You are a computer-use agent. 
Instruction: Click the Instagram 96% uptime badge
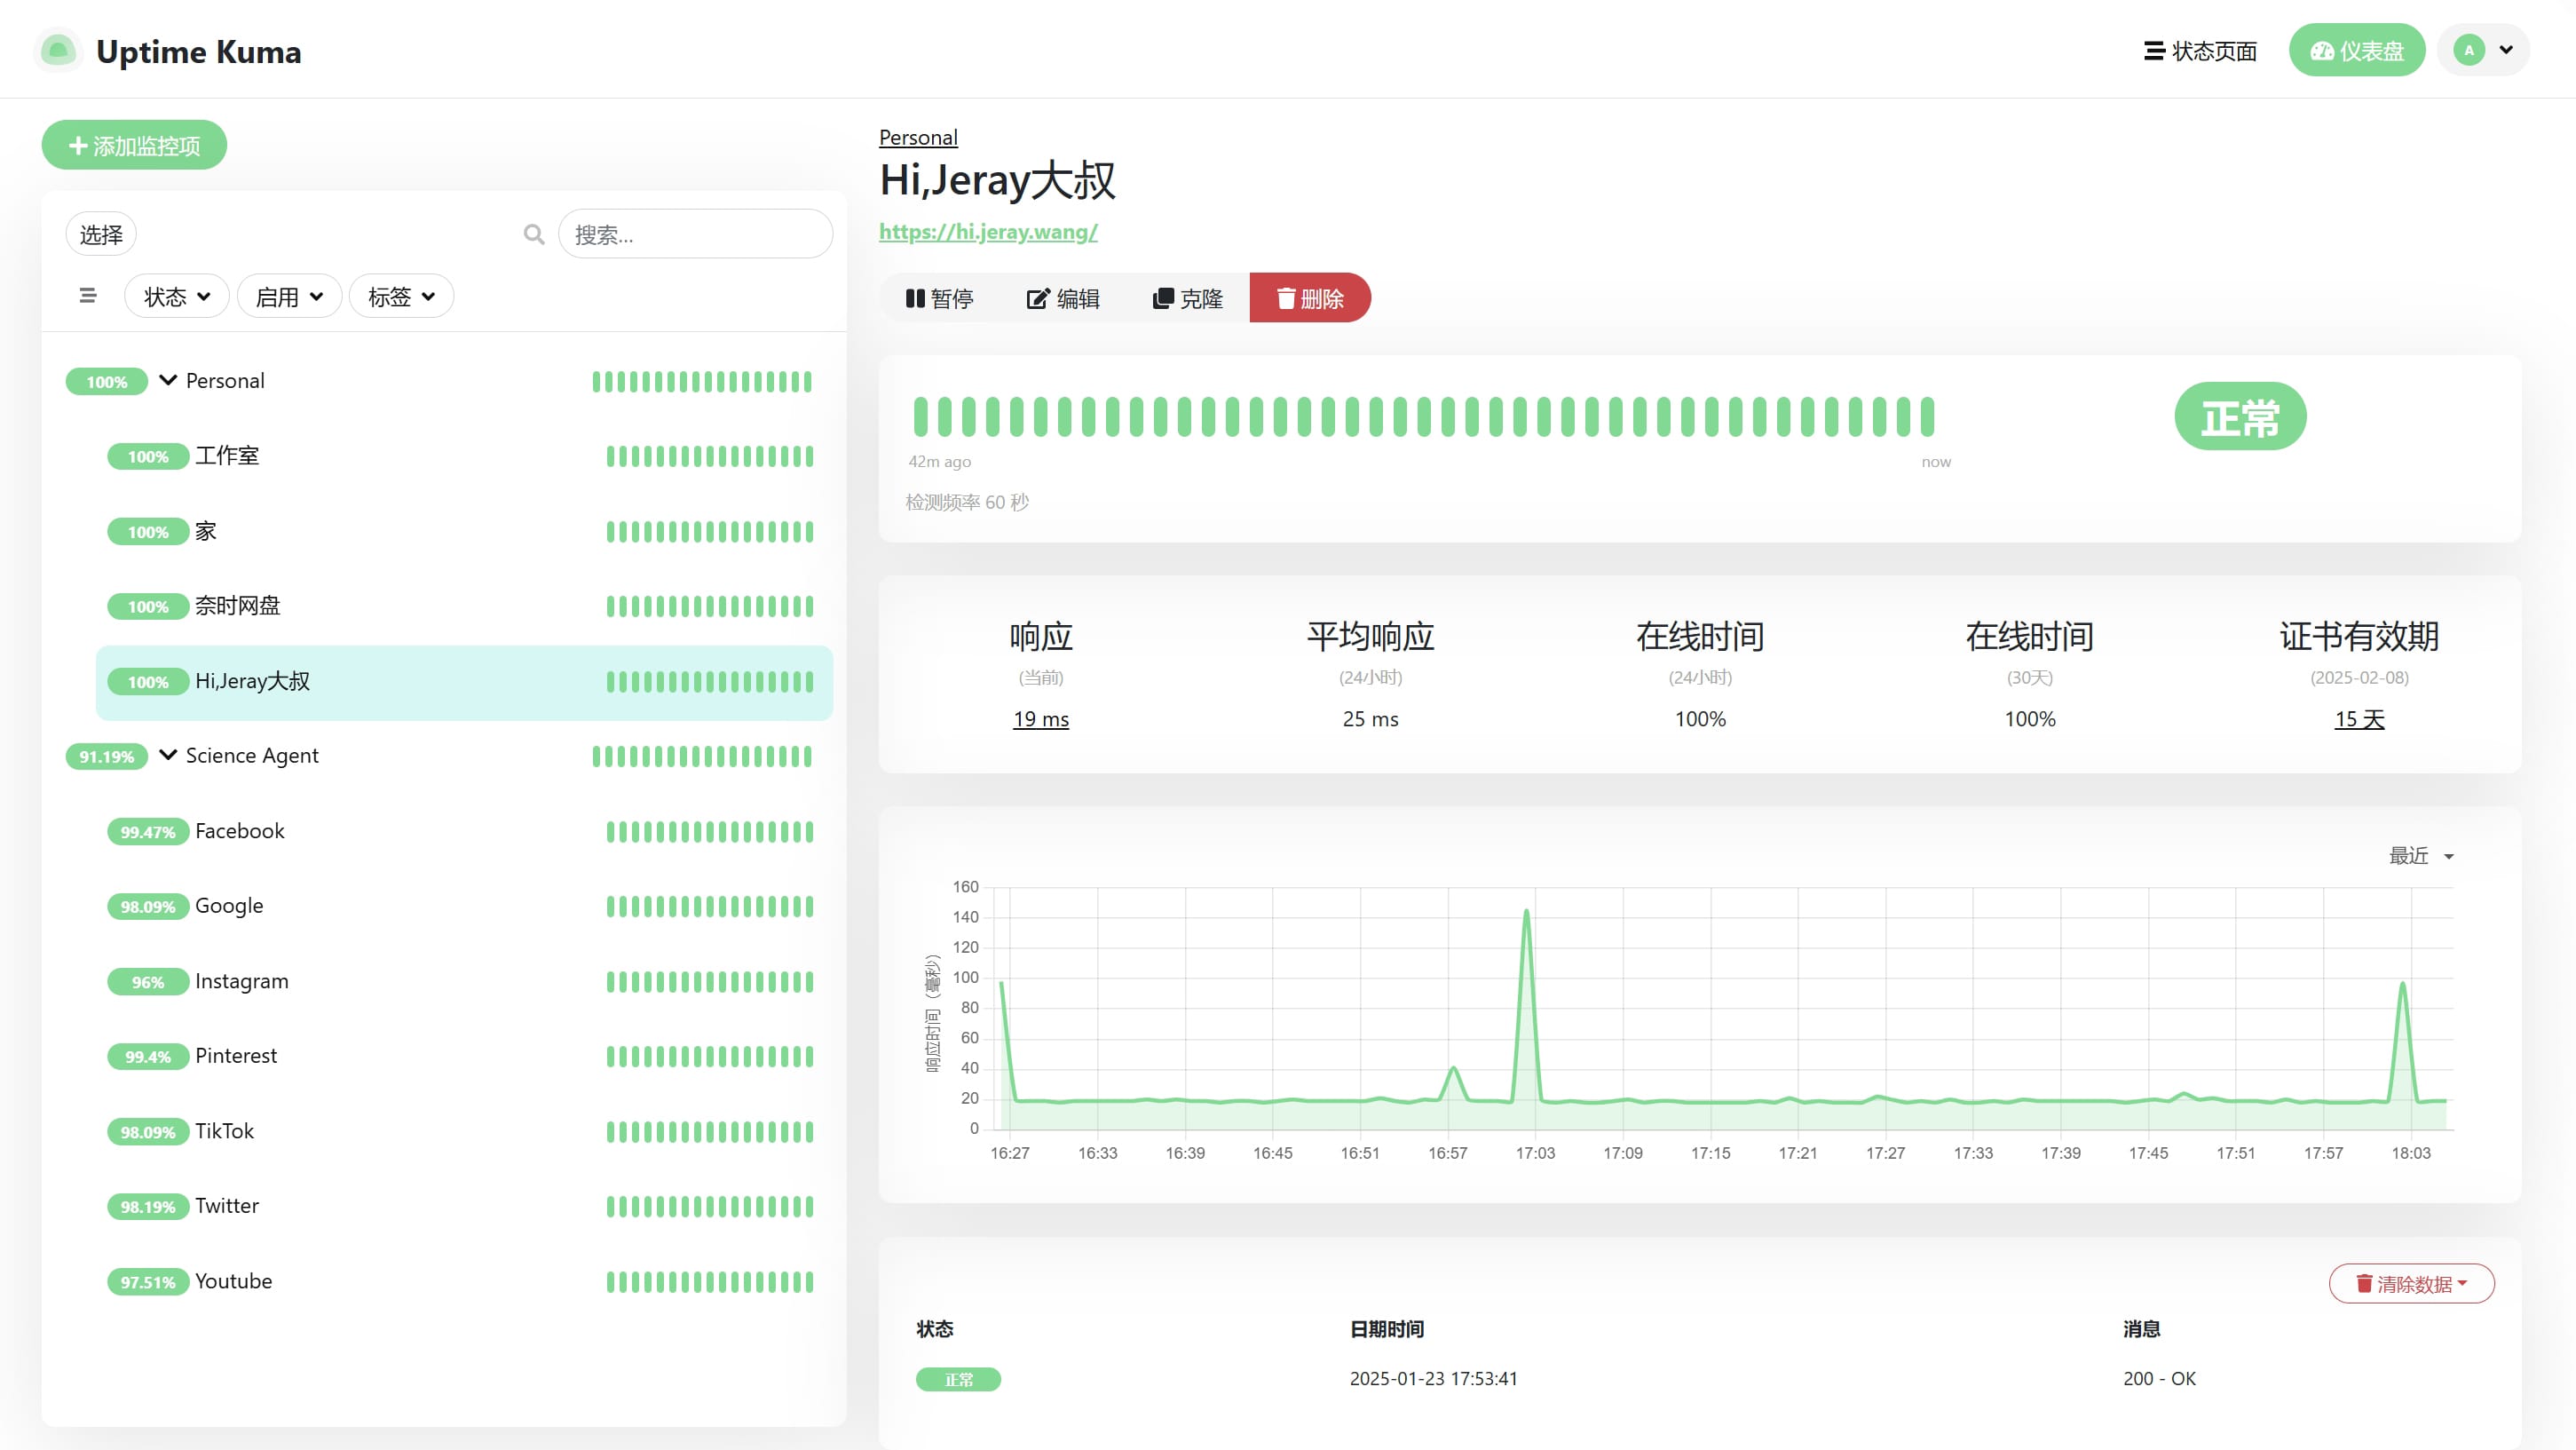point(148,982)
